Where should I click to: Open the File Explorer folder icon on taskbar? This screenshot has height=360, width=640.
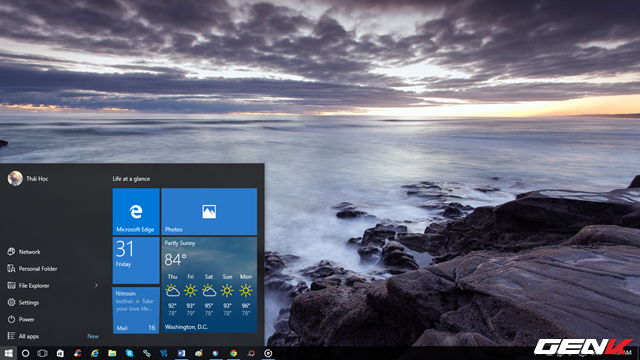tap(112, 353)
